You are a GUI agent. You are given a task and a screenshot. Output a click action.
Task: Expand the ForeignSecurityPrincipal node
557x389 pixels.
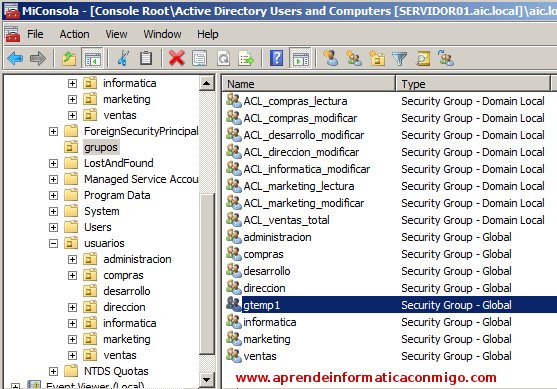(x=53, y=131)
